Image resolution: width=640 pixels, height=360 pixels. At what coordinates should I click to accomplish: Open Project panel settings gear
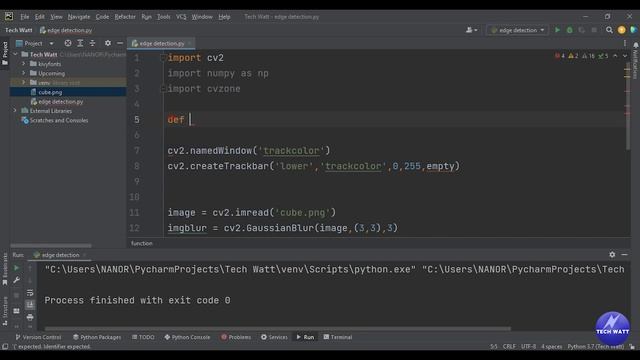[x=108, y=43]
